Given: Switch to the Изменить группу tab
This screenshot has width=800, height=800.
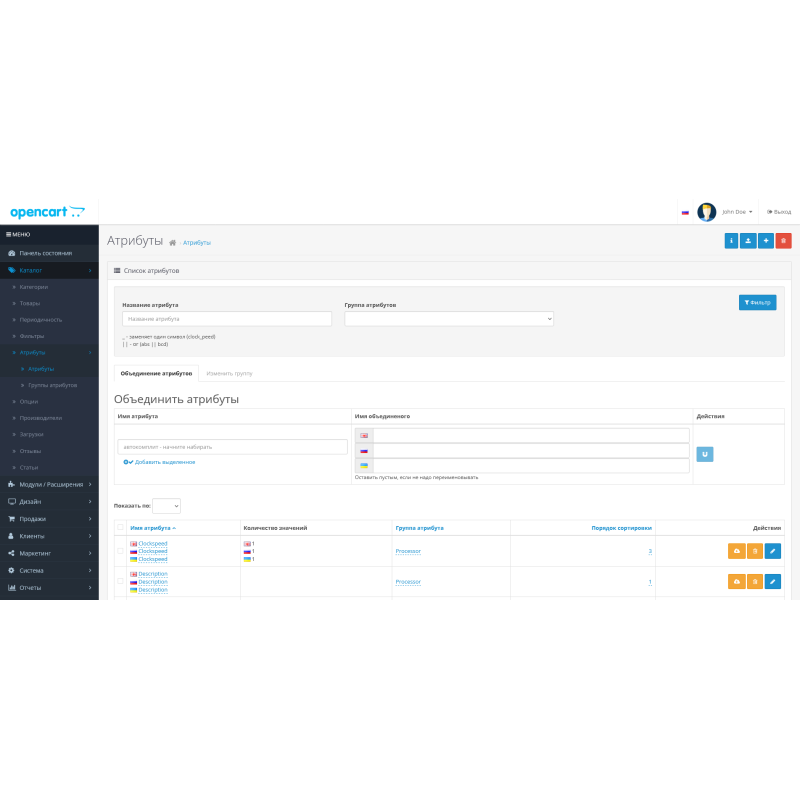Looking at the screenshot, I should 229,372.
